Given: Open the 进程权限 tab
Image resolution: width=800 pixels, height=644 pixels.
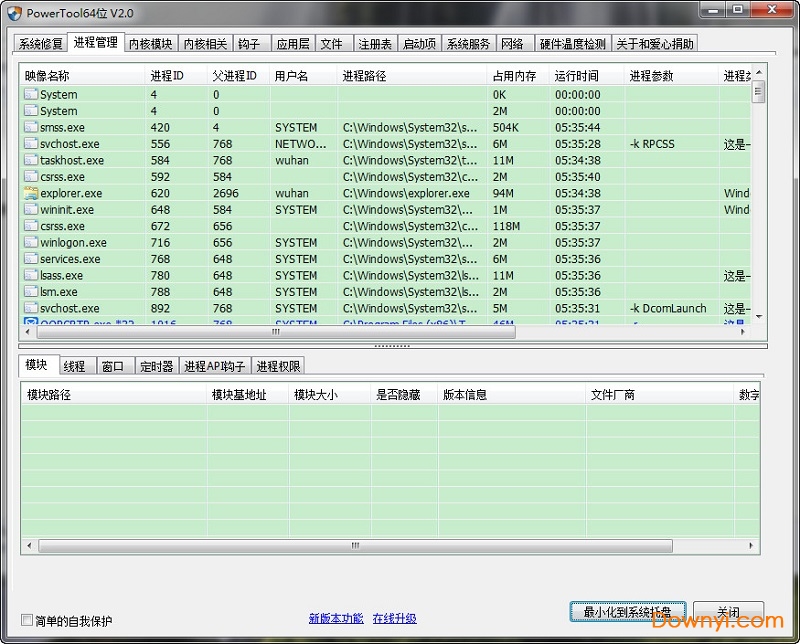Looking at the screenshot, I should click(x=278, y=364).
